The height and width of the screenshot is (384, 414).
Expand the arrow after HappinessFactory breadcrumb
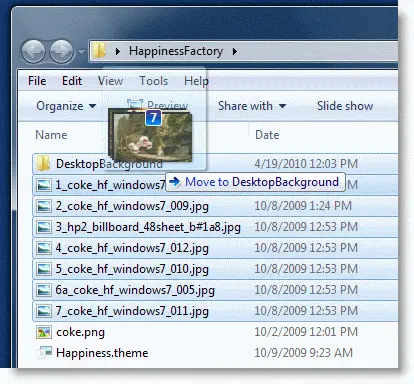(235, 51)
